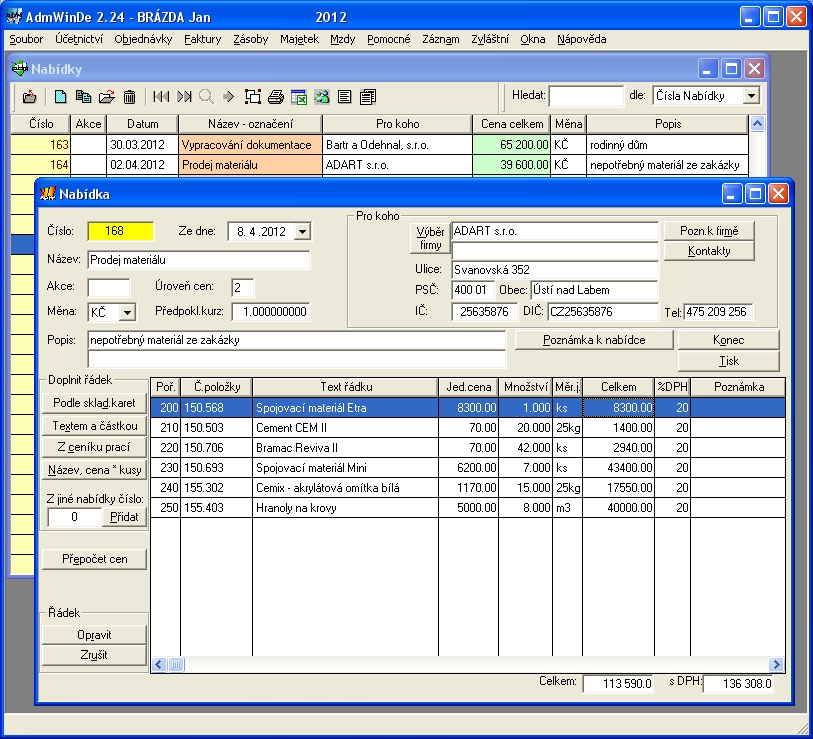Open the Majetek menu
The width and height of the screenshot is (813, 739).
click(299, 39)
